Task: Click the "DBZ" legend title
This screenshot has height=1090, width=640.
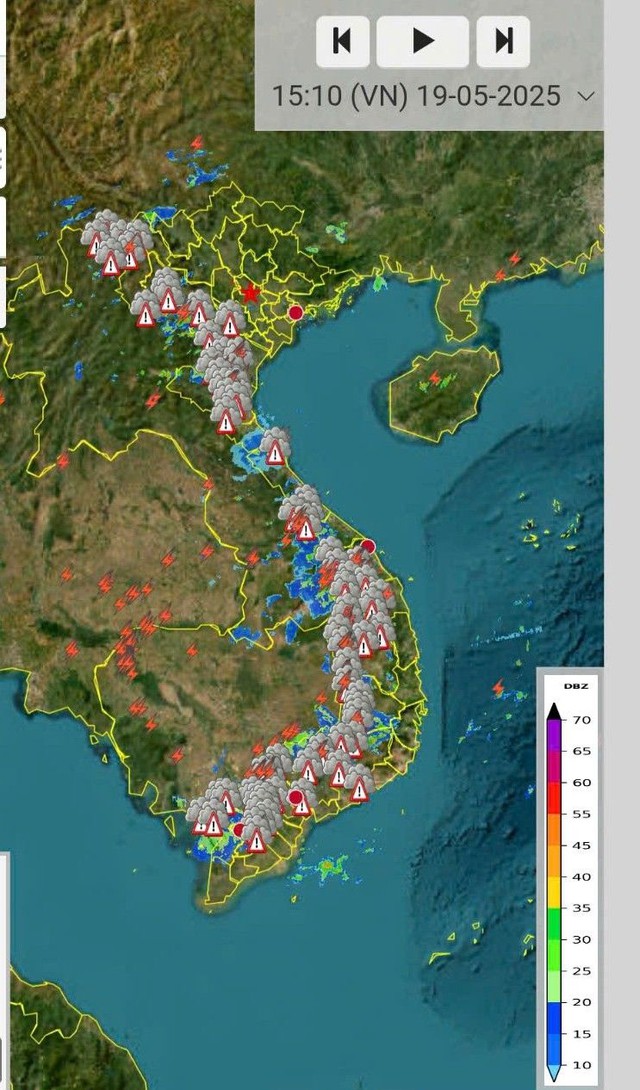Action: 576,686
